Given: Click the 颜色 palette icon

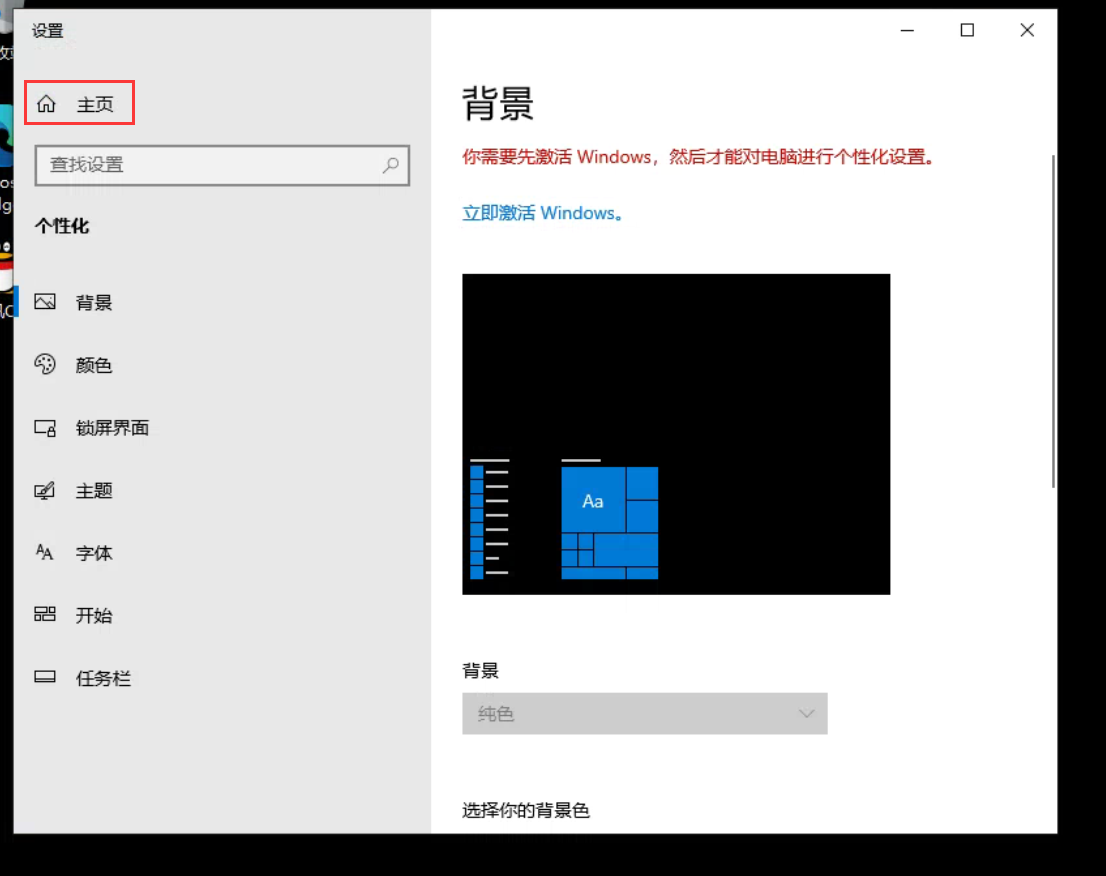Looking at the screenshot, I should (x=45, y=364).
